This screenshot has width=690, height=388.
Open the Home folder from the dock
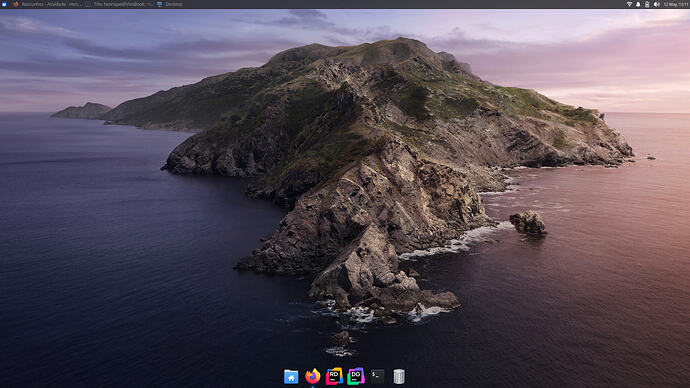[x=291, y=377]
